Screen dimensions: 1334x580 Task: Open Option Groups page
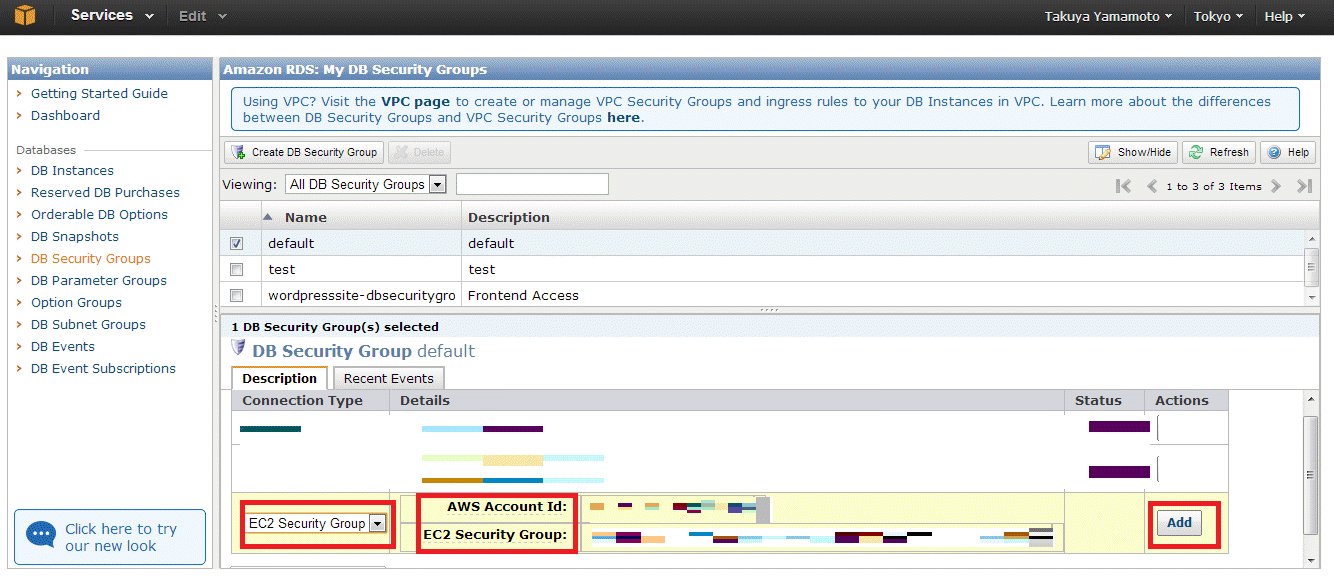[x=76, y=303]
